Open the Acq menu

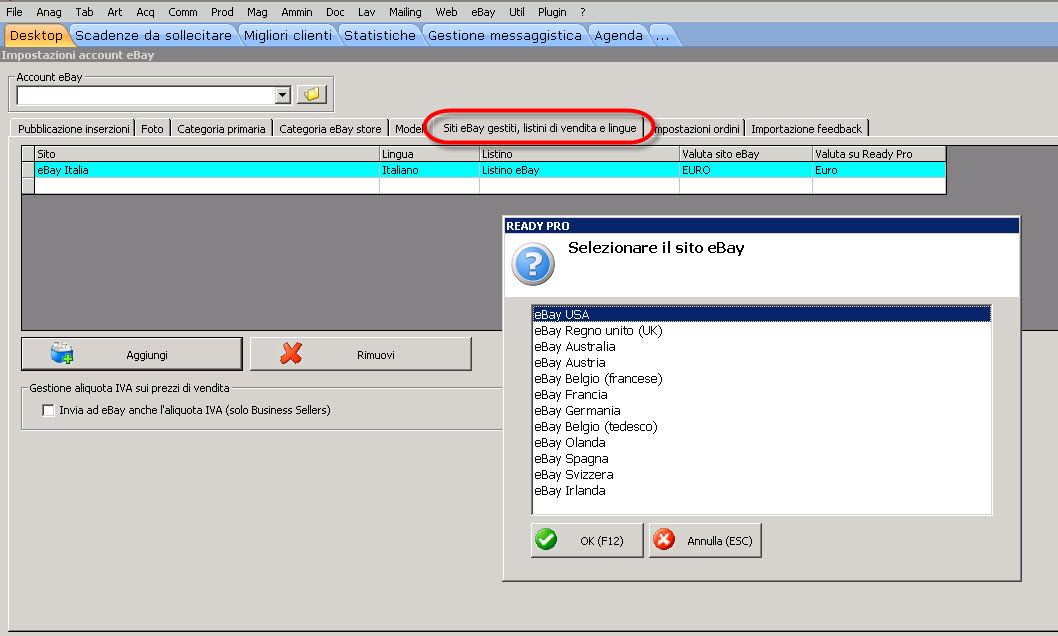(x=145, y=12)
